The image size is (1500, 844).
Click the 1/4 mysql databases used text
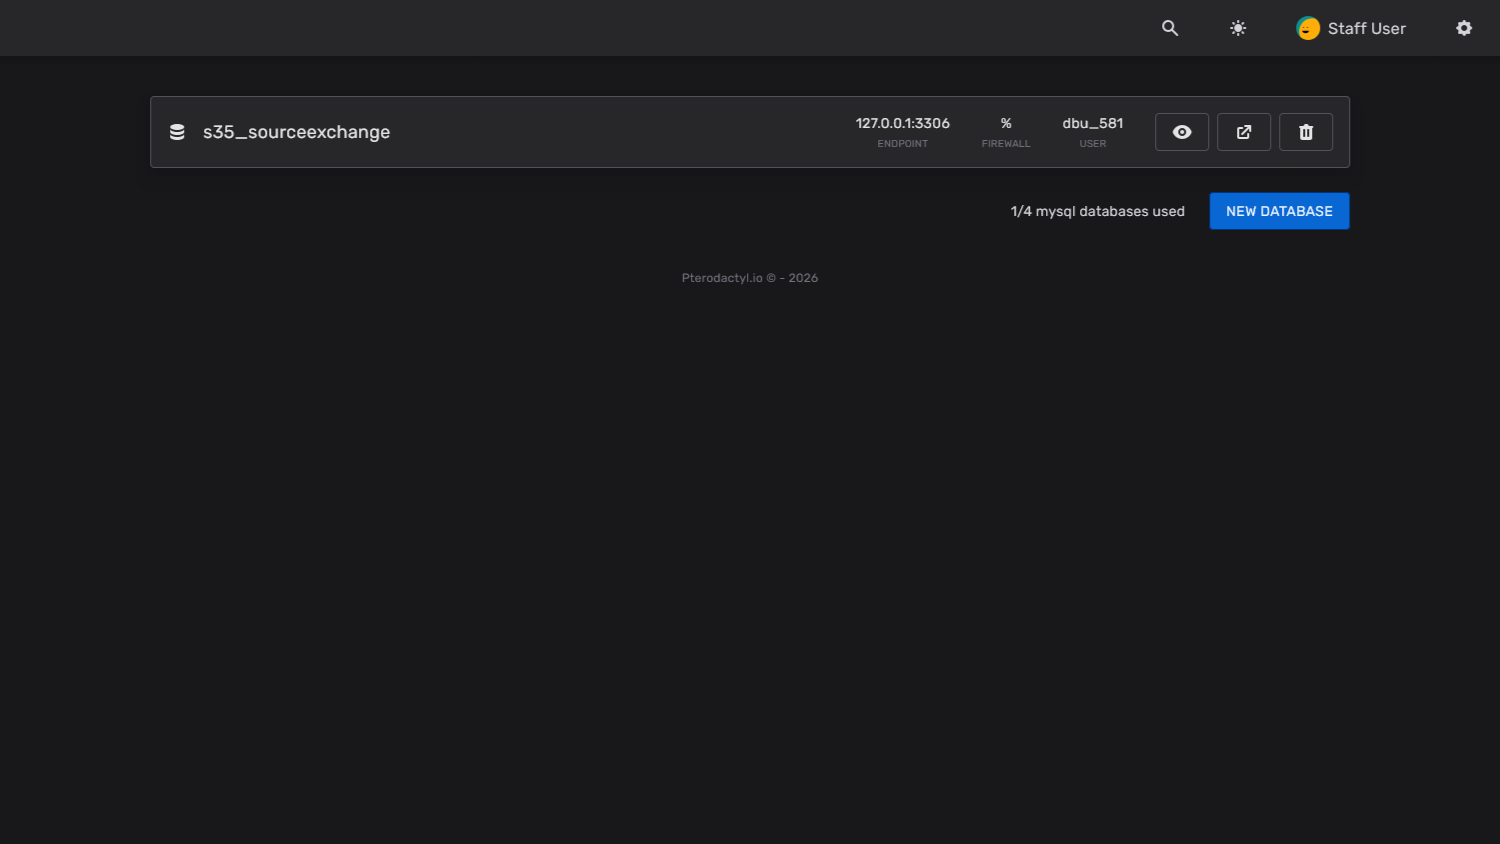[1097, 211]
